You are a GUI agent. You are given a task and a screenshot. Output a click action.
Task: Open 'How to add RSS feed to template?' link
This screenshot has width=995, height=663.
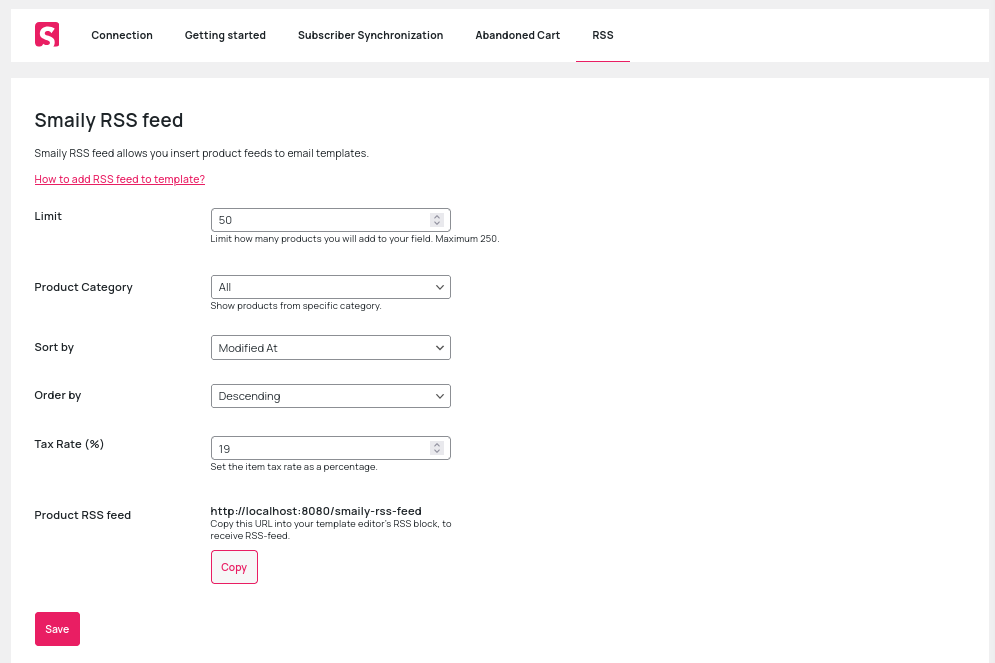119,179
